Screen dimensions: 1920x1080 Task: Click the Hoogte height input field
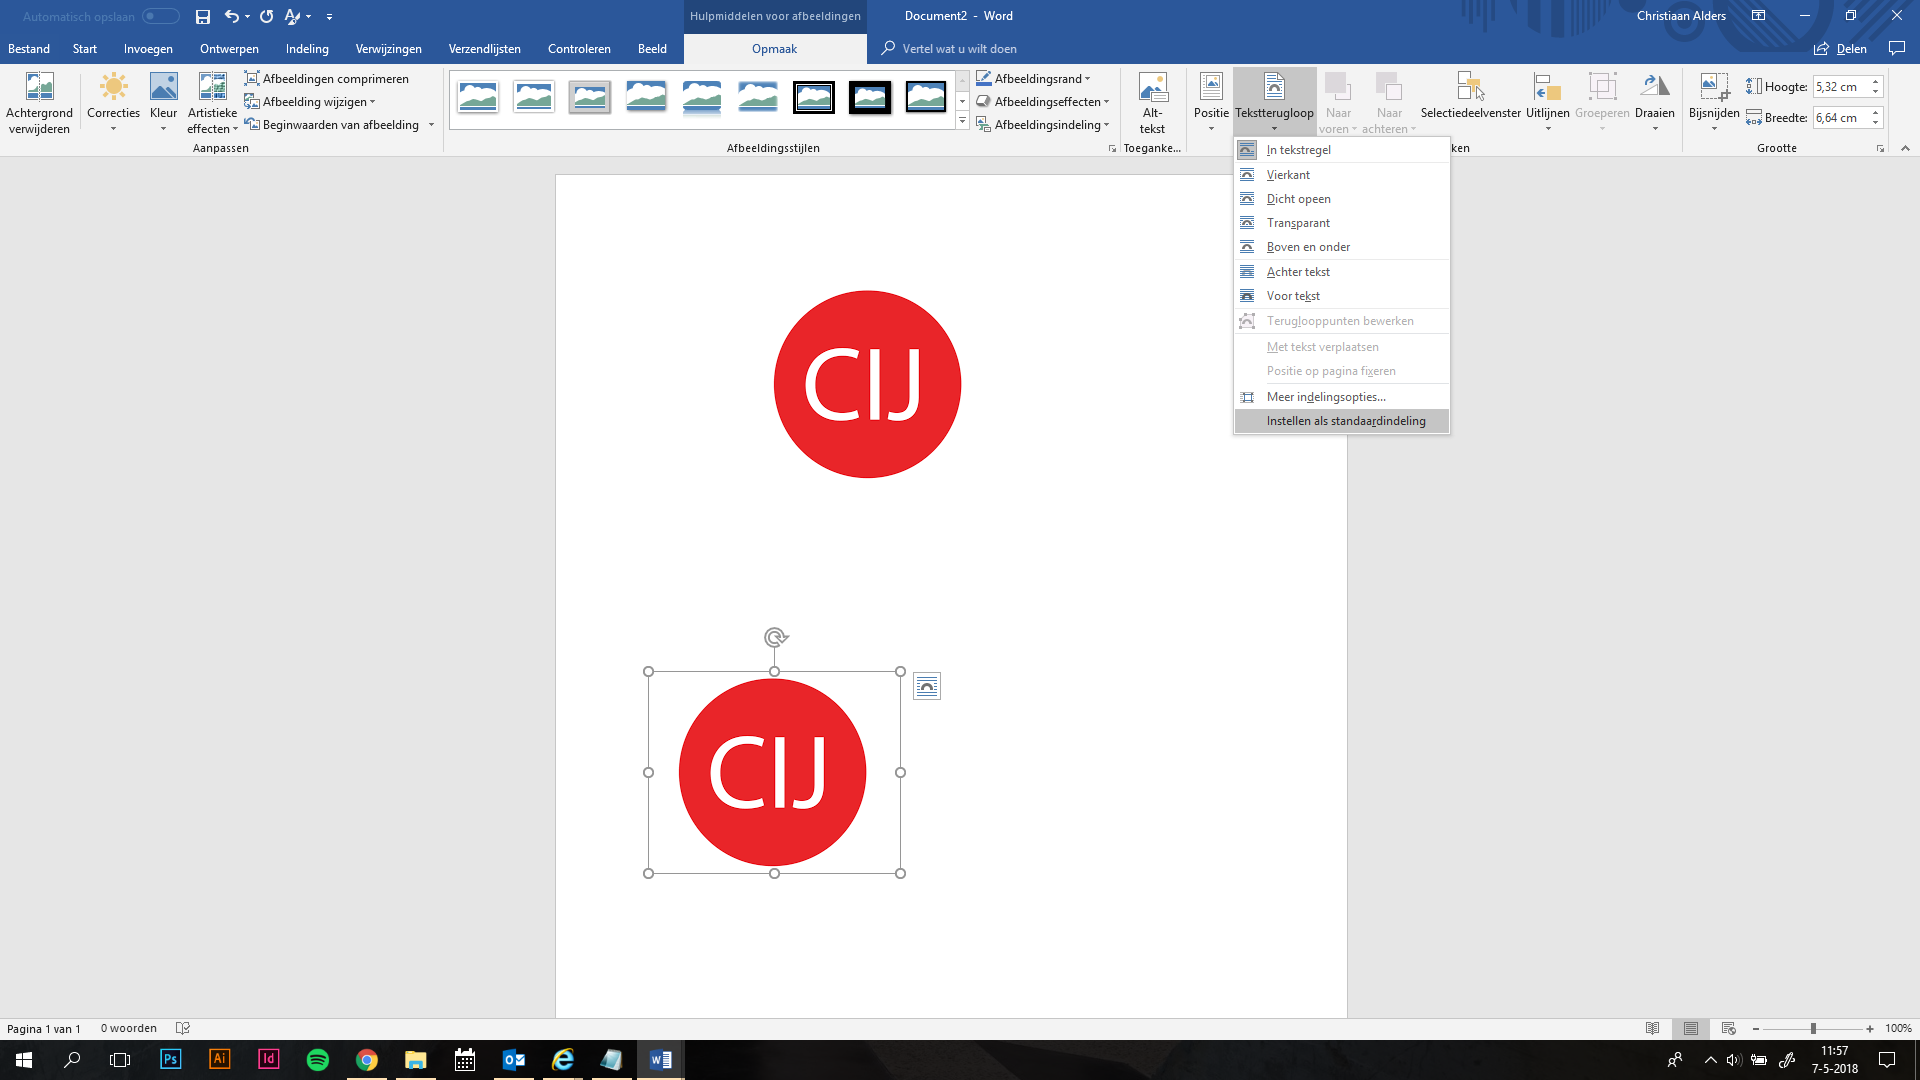click(1839, 87)
